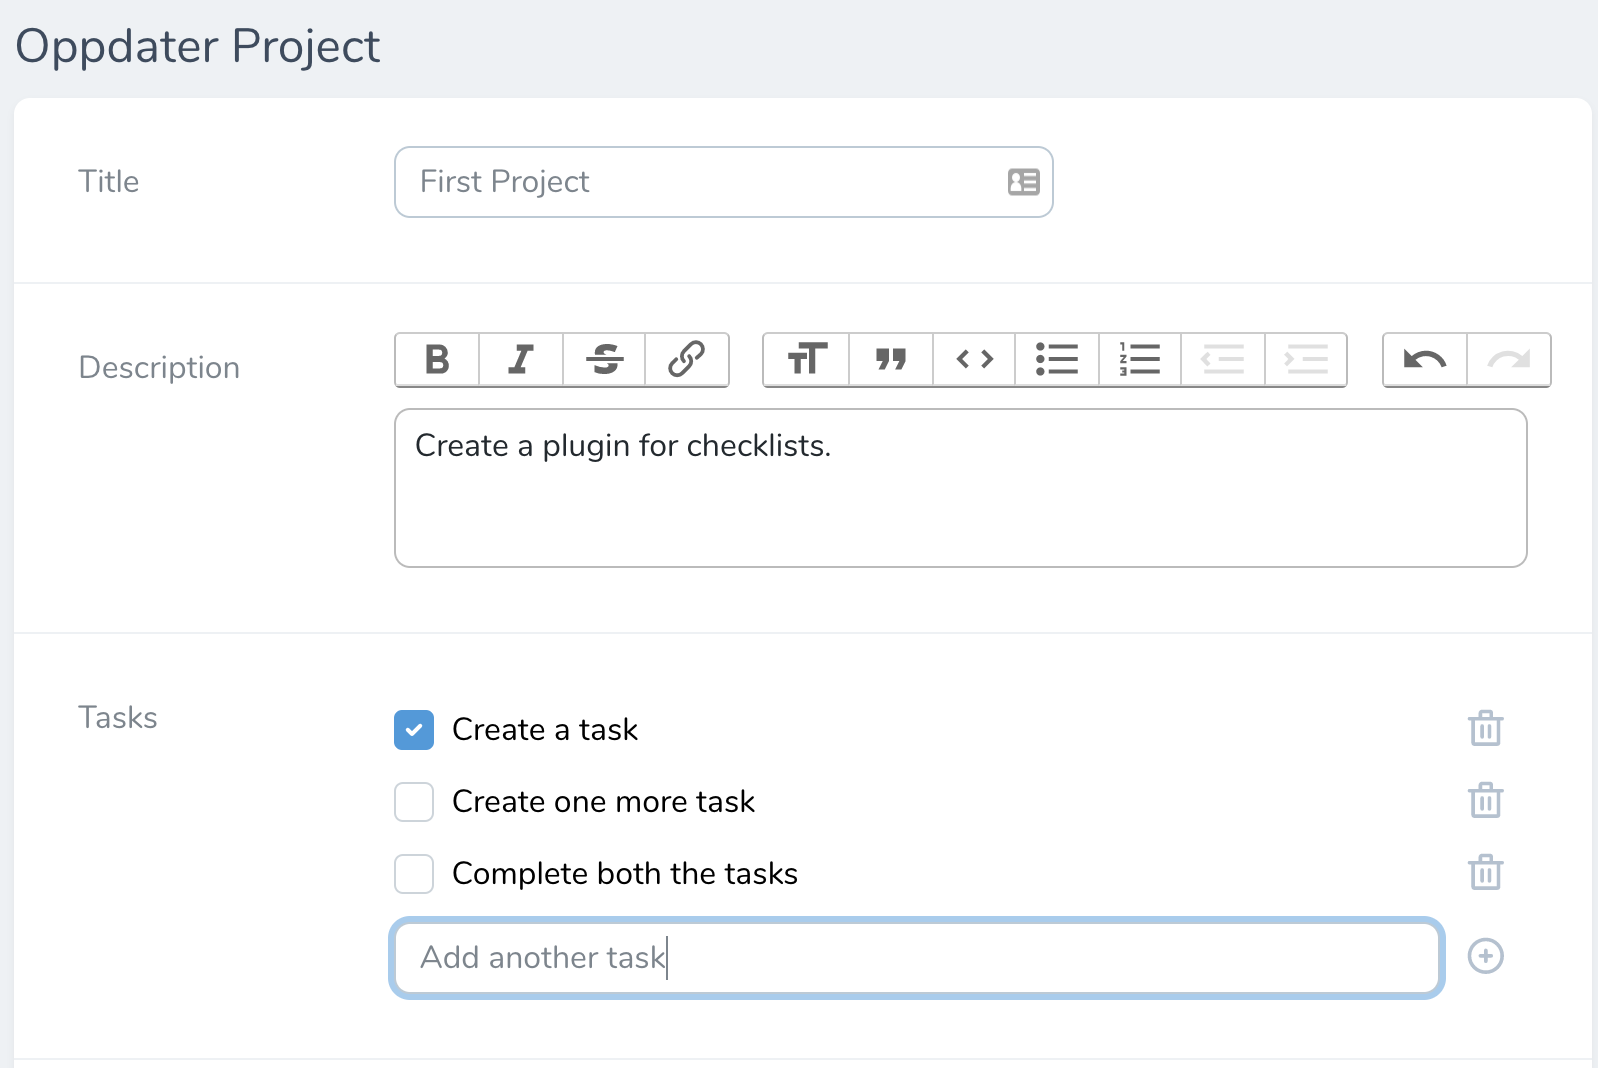Viewport: 1598px width, 1068px height.
Task: Click the decrease indent button
Action: click(1223, 359)
